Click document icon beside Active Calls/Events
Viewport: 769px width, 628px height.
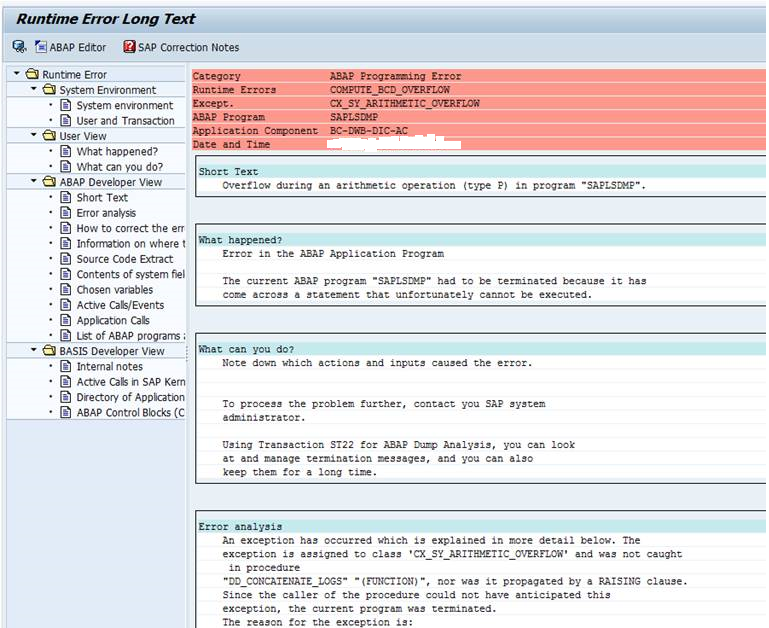[x=66, y=305]
